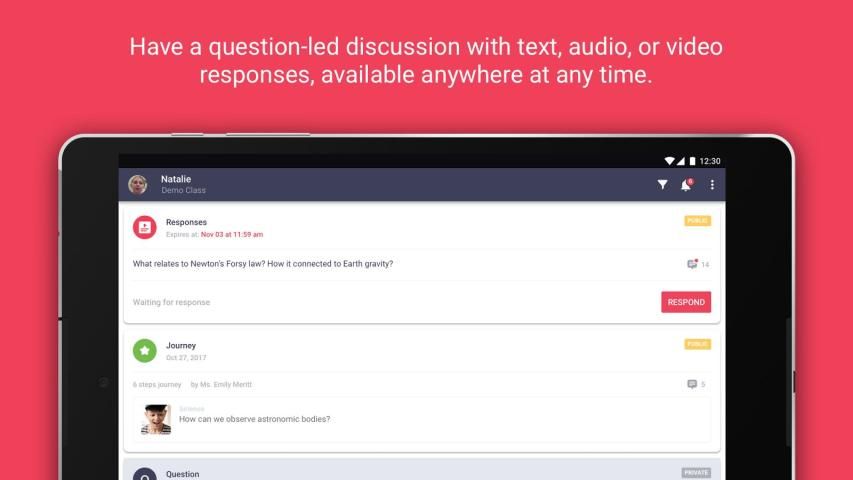This screenshot has width=853, height=480.
Task: Open 'How can we observe astronomic bodies?'
Action: pos(254,419)
